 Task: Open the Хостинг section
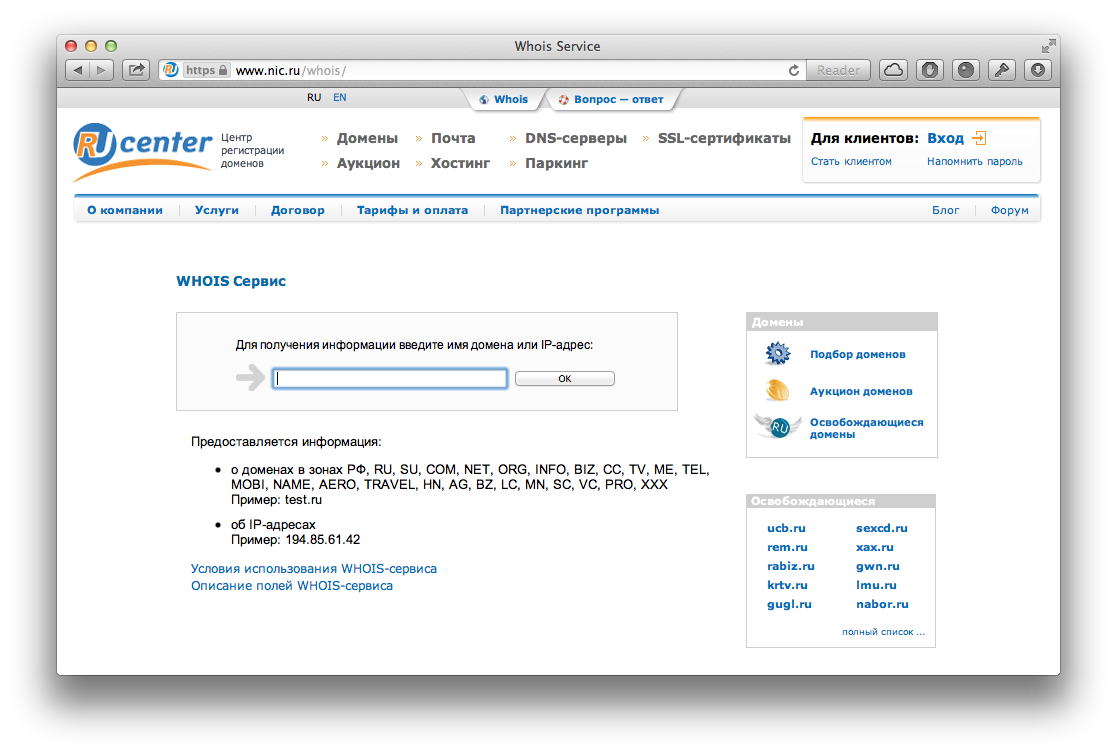click(460, 163)
